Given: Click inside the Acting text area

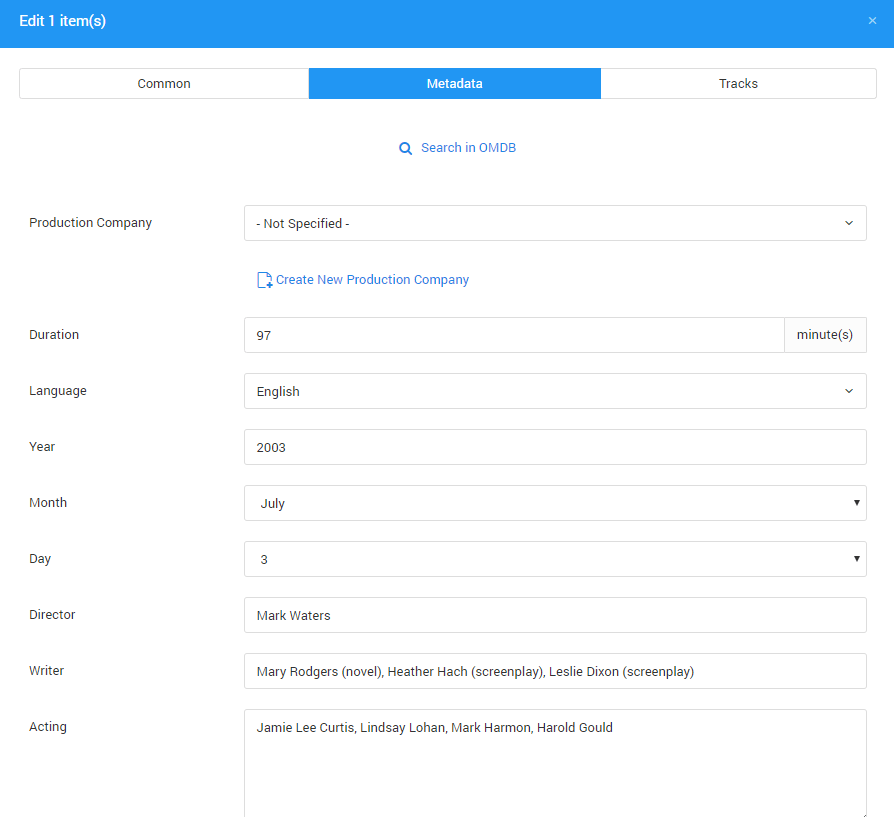Looking at the screenshot, I should (x=555, y=763).
